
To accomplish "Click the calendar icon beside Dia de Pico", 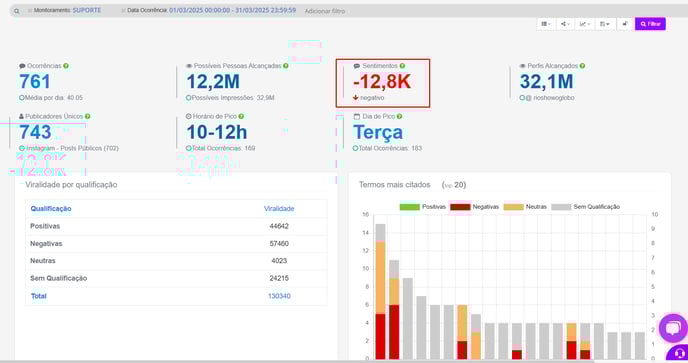I will (357, 116).
